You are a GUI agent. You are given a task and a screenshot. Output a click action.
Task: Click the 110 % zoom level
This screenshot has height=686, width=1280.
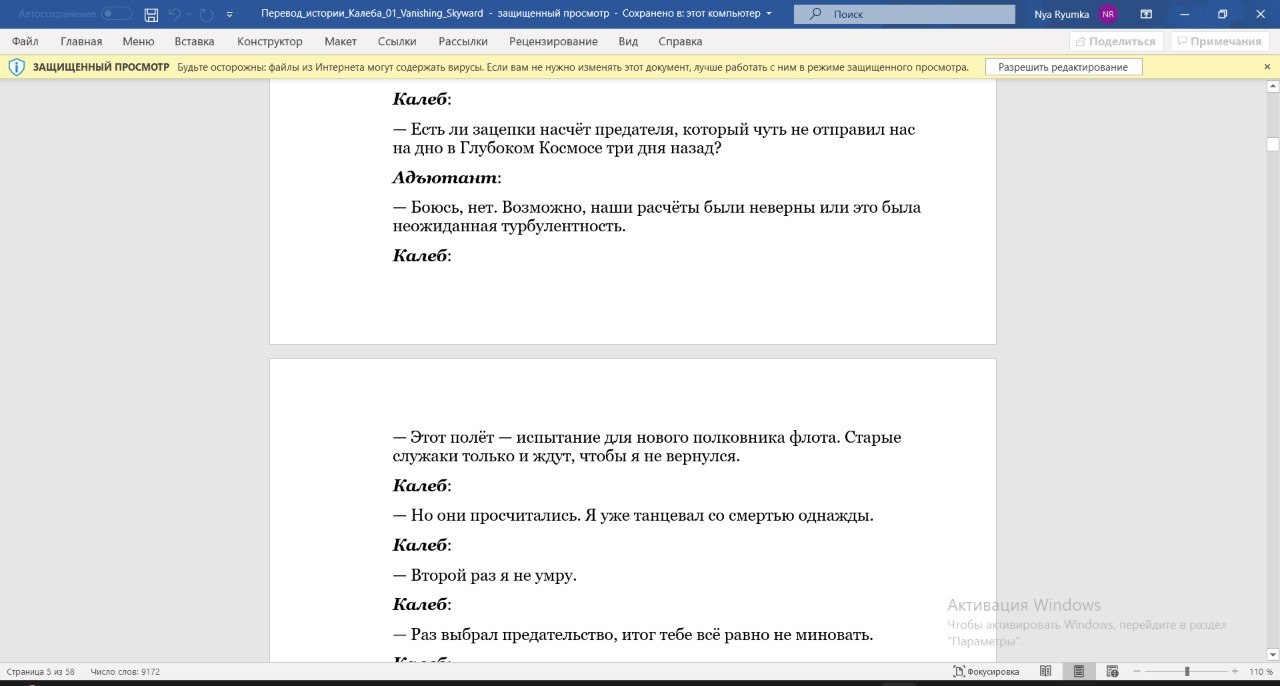pos(1260,672)
